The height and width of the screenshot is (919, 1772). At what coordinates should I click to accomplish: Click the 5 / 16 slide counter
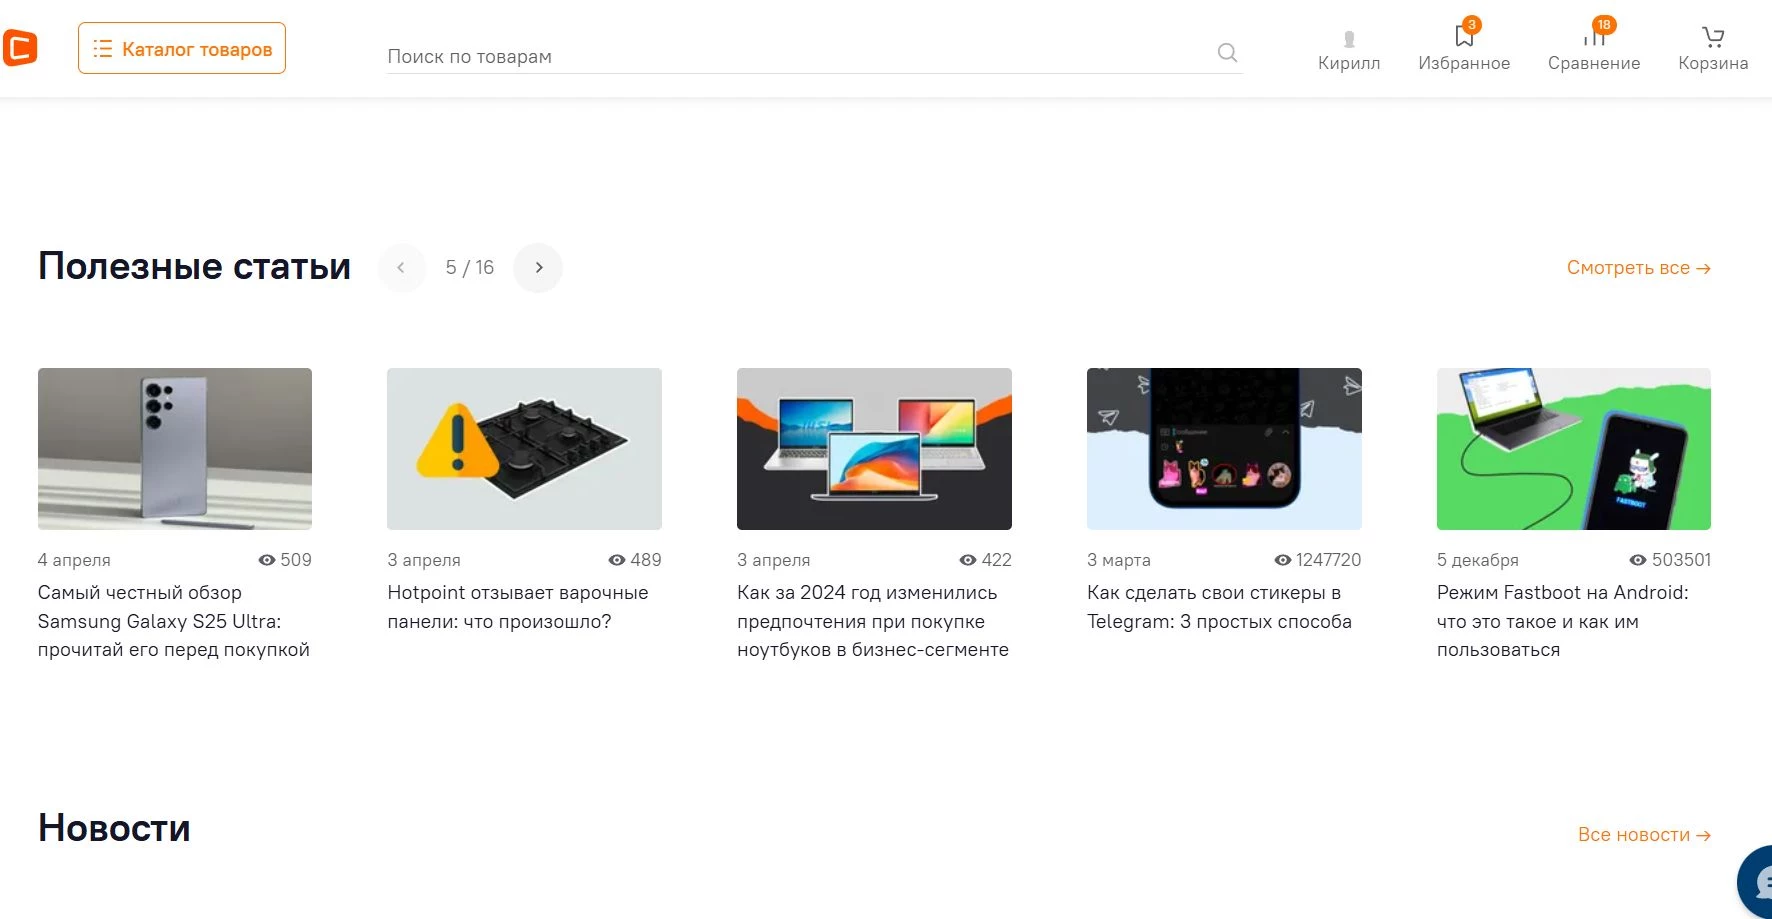(470, 268)
